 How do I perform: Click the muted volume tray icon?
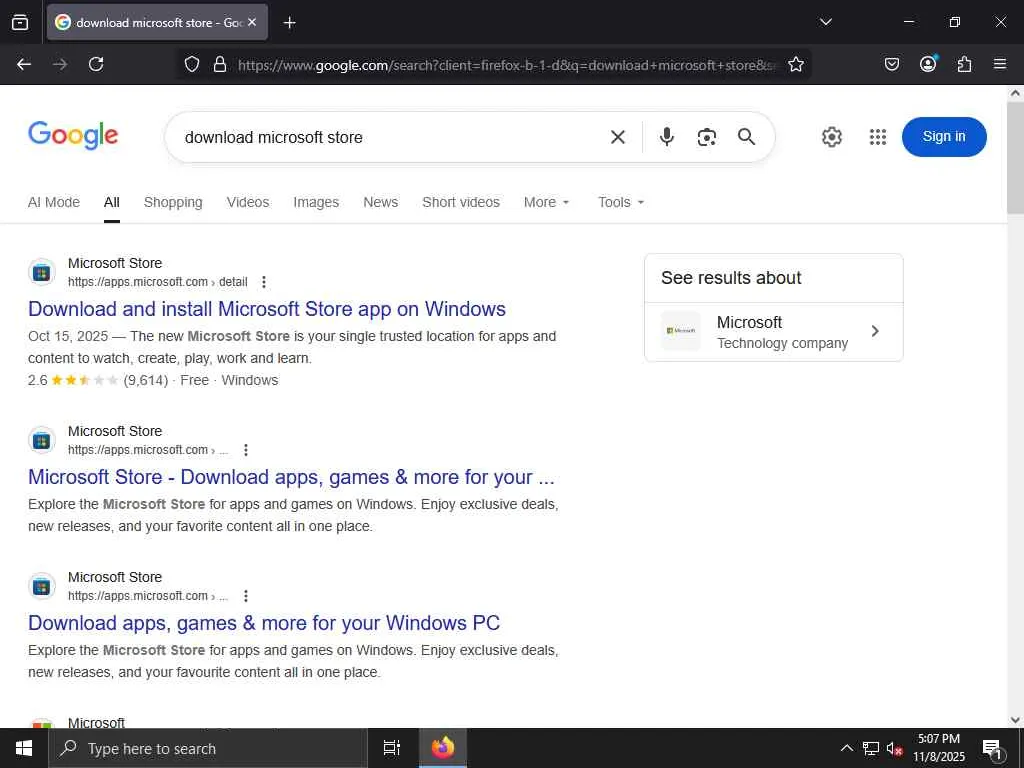click(894, 748)
